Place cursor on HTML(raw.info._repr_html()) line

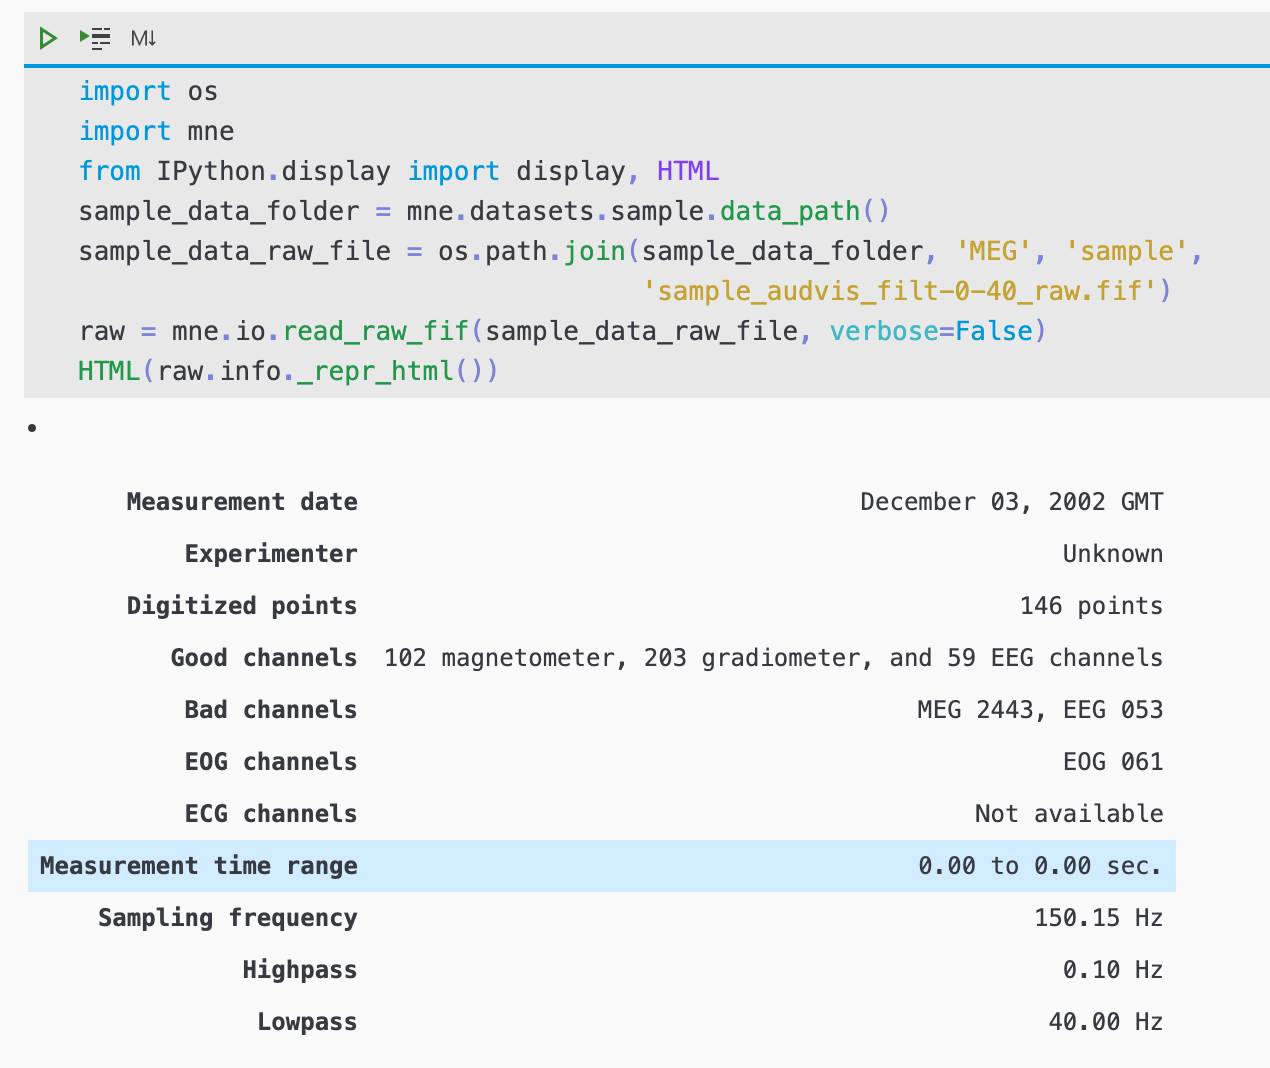(x=288, y=372)
